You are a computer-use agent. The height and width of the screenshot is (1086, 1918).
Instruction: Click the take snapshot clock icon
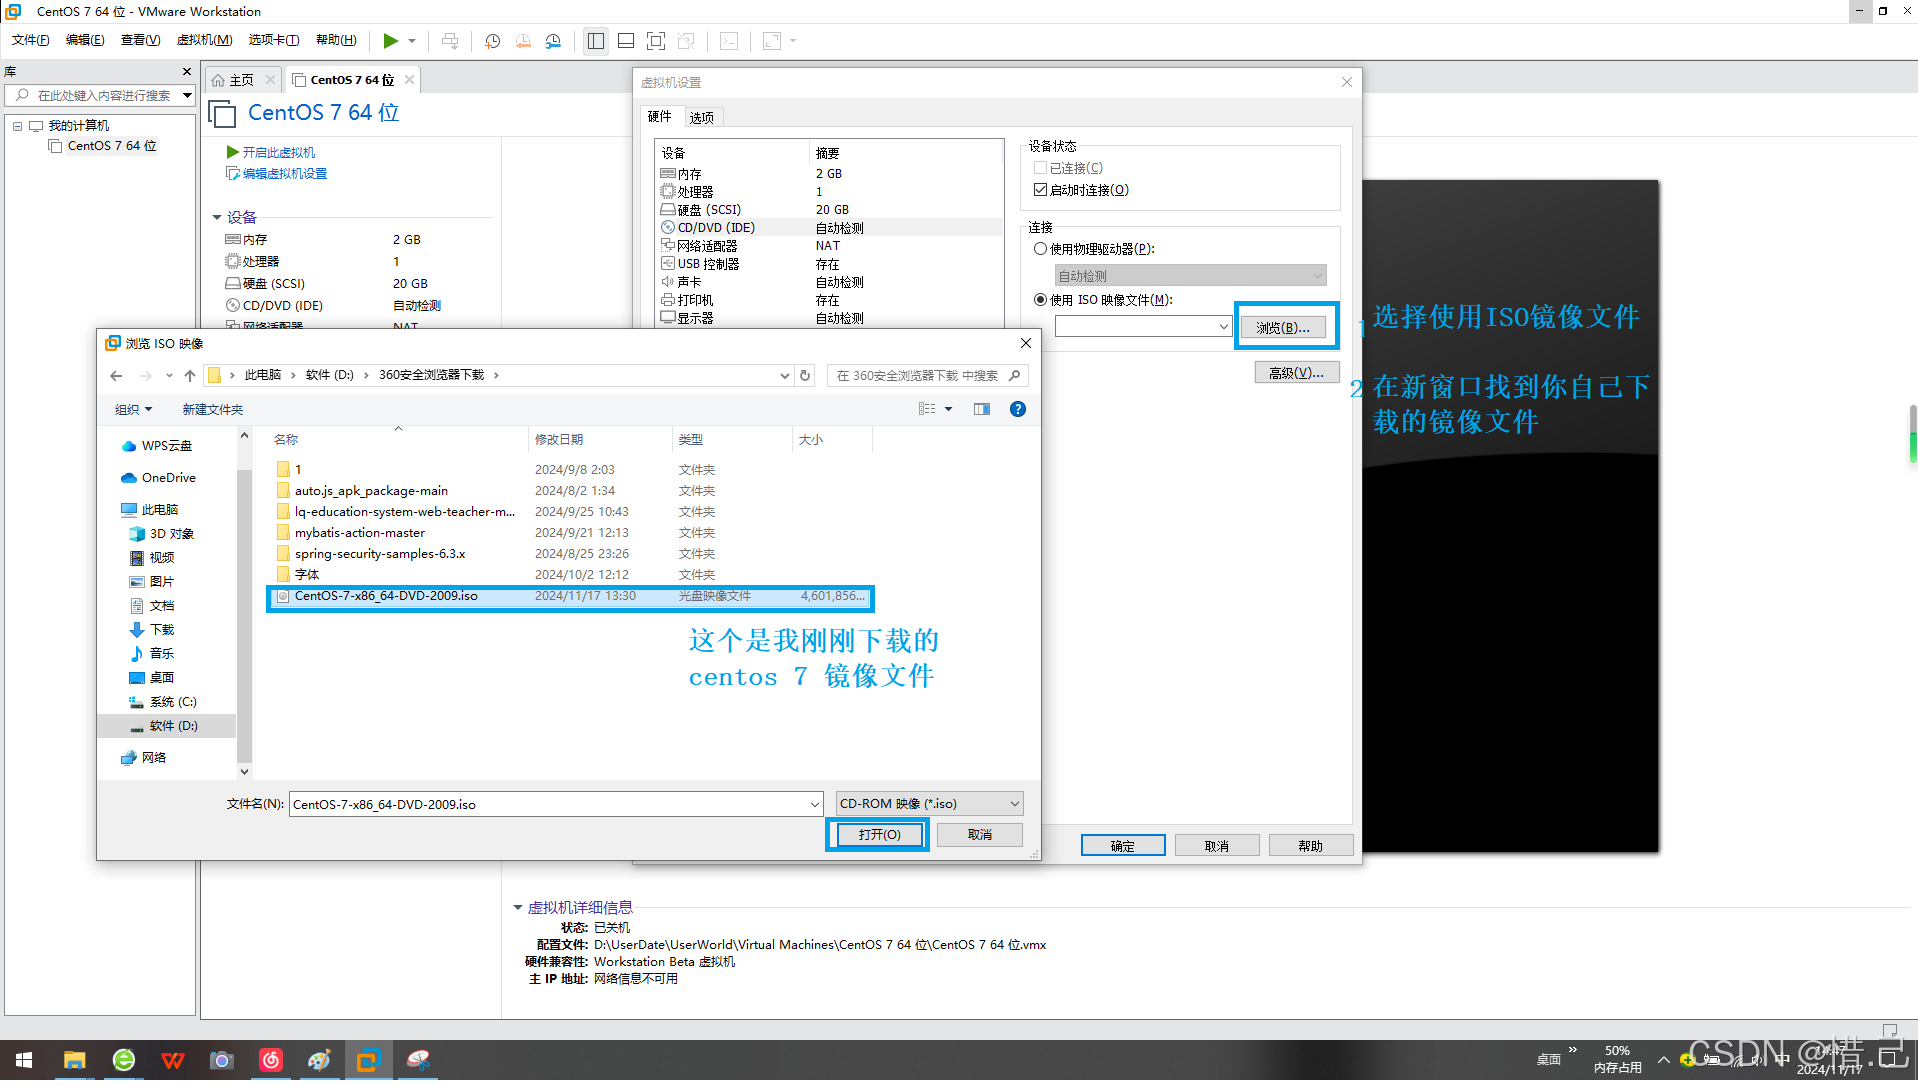492,41
